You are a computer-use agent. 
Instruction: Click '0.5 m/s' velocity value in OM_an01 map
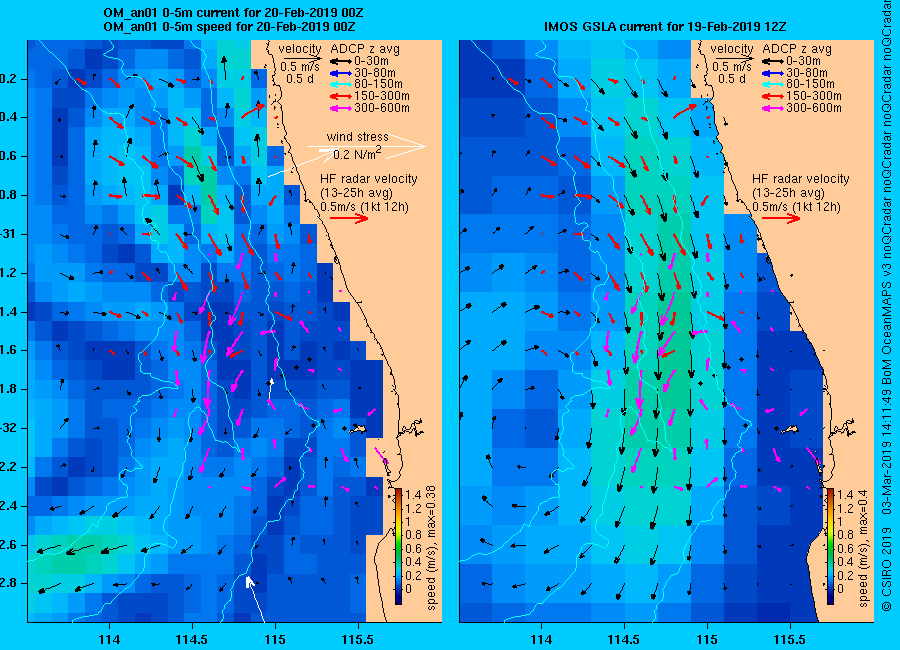pyautogui.click(x=300, y=67)
